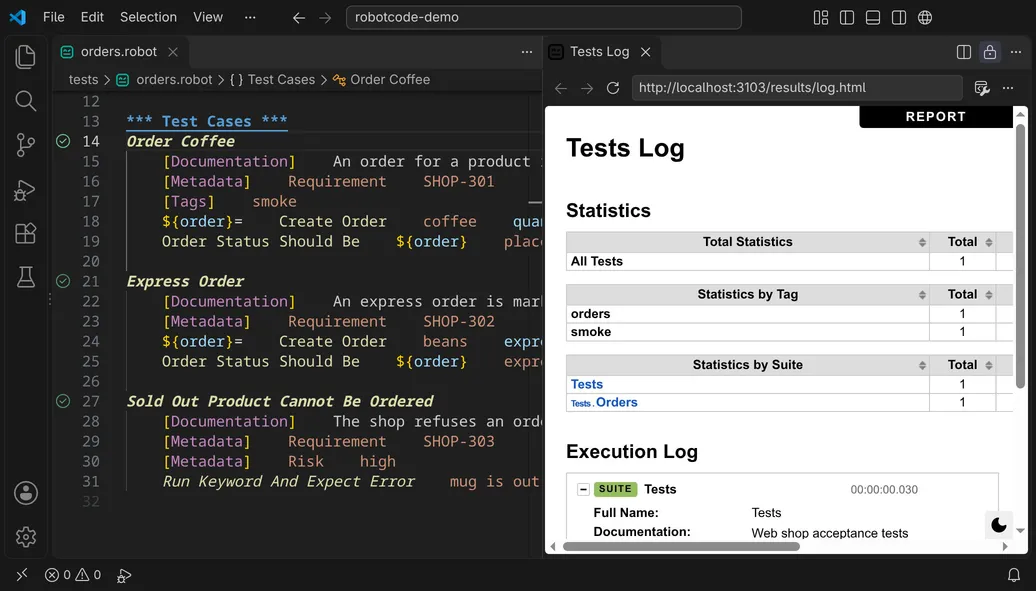Toggle the bottom panel visibility

[873, 18]
